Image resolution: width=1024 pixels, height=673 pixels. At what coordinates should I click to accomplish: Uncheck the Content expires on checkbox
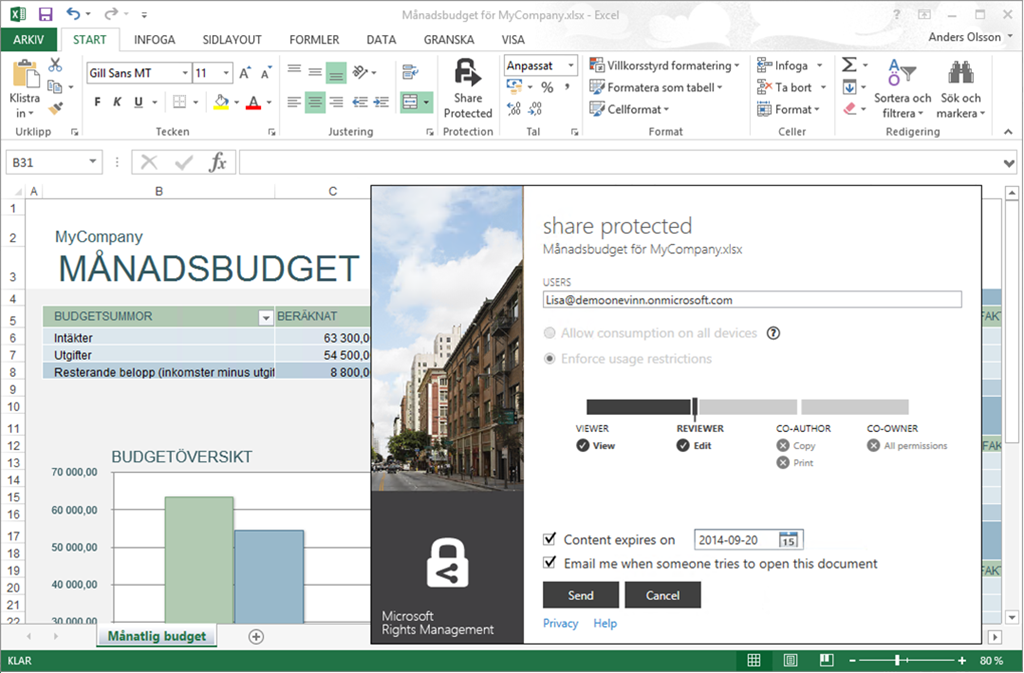[x=549, y=540]
